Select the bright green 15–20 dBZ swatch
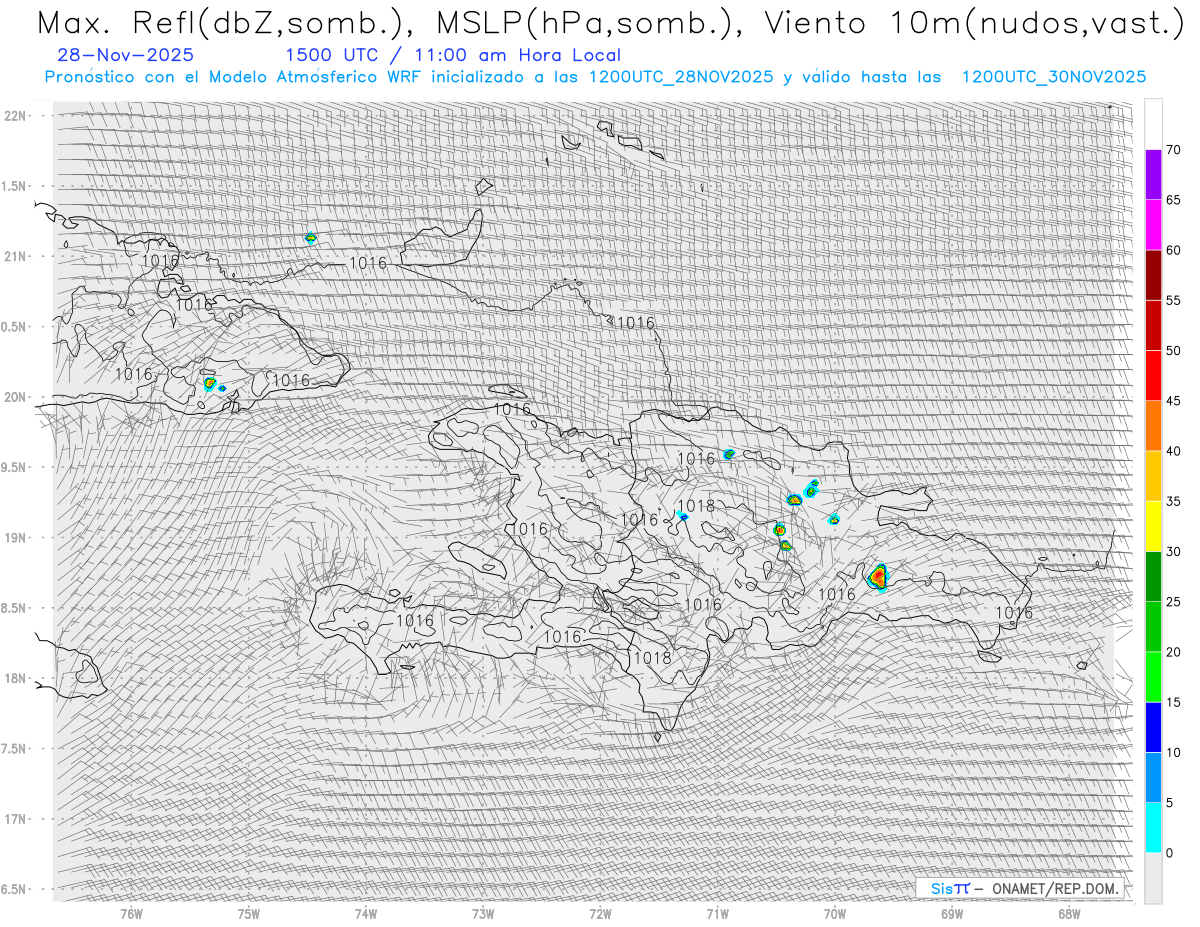 pyautogui.click(x=1153, y=677)
